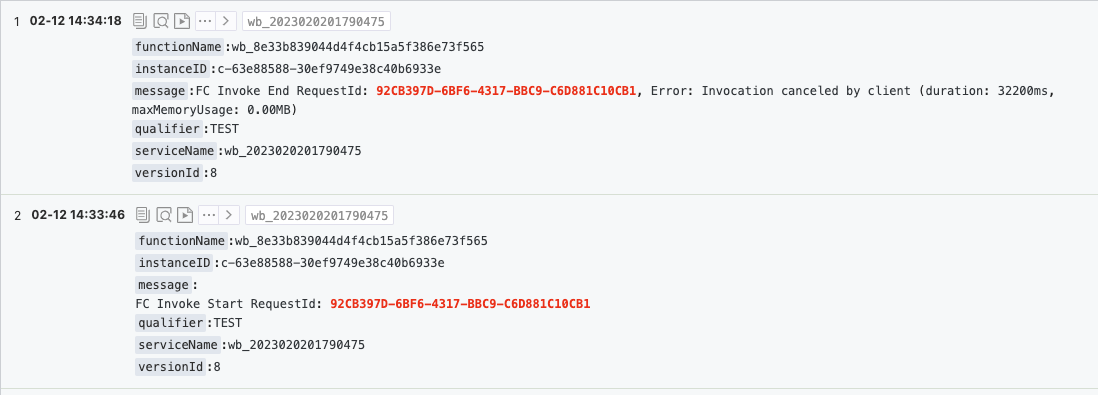Select the wb_2023020201790475 tag on log 1
The height and width of the screenshot is (395, 1098).
316,22
